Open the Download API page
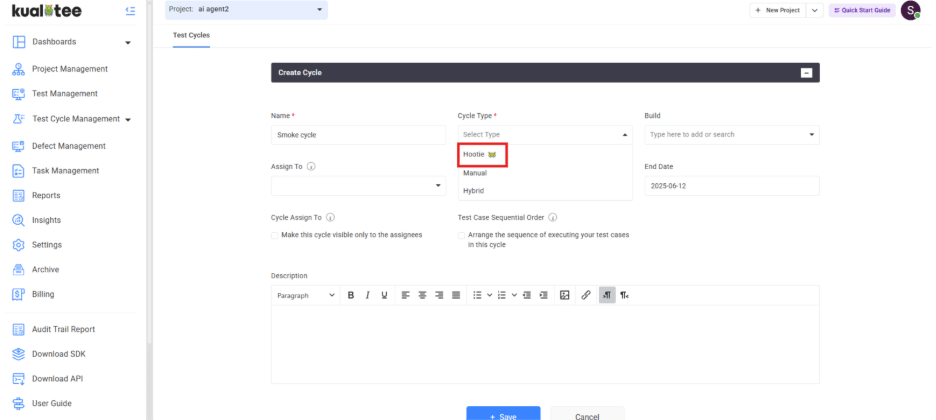This screenshot has width=936, height=420. click(x=57, y=379)
